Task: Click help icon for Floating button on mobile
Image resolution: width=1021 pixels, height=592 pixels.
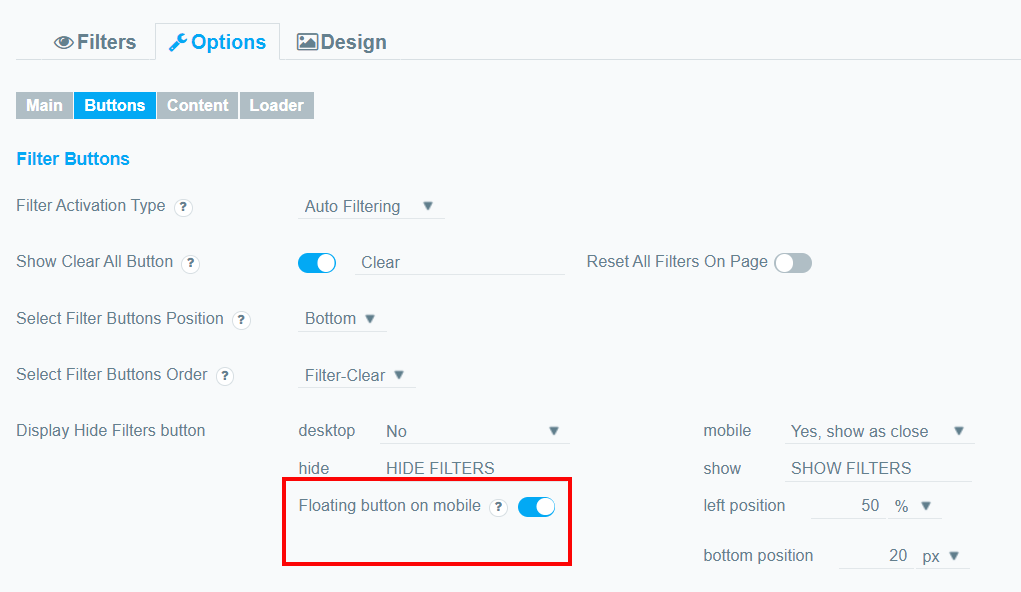Action: click(x=499, y=507)
